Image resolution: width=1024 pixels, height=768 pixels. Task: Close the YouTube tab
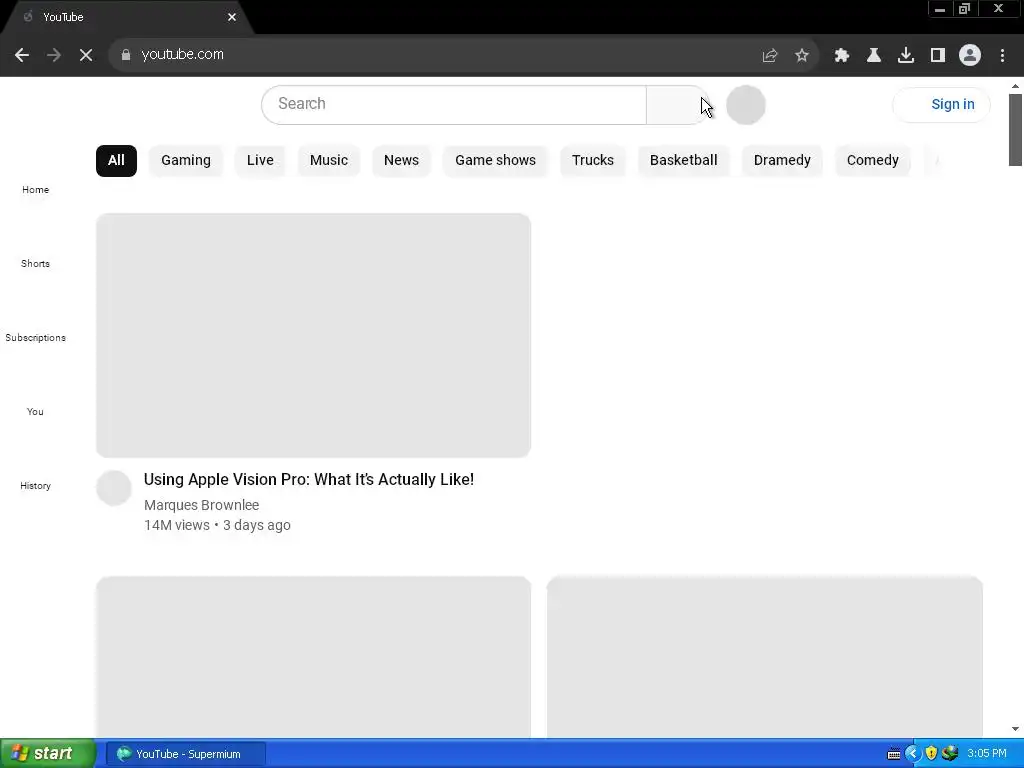click(232, 17)
